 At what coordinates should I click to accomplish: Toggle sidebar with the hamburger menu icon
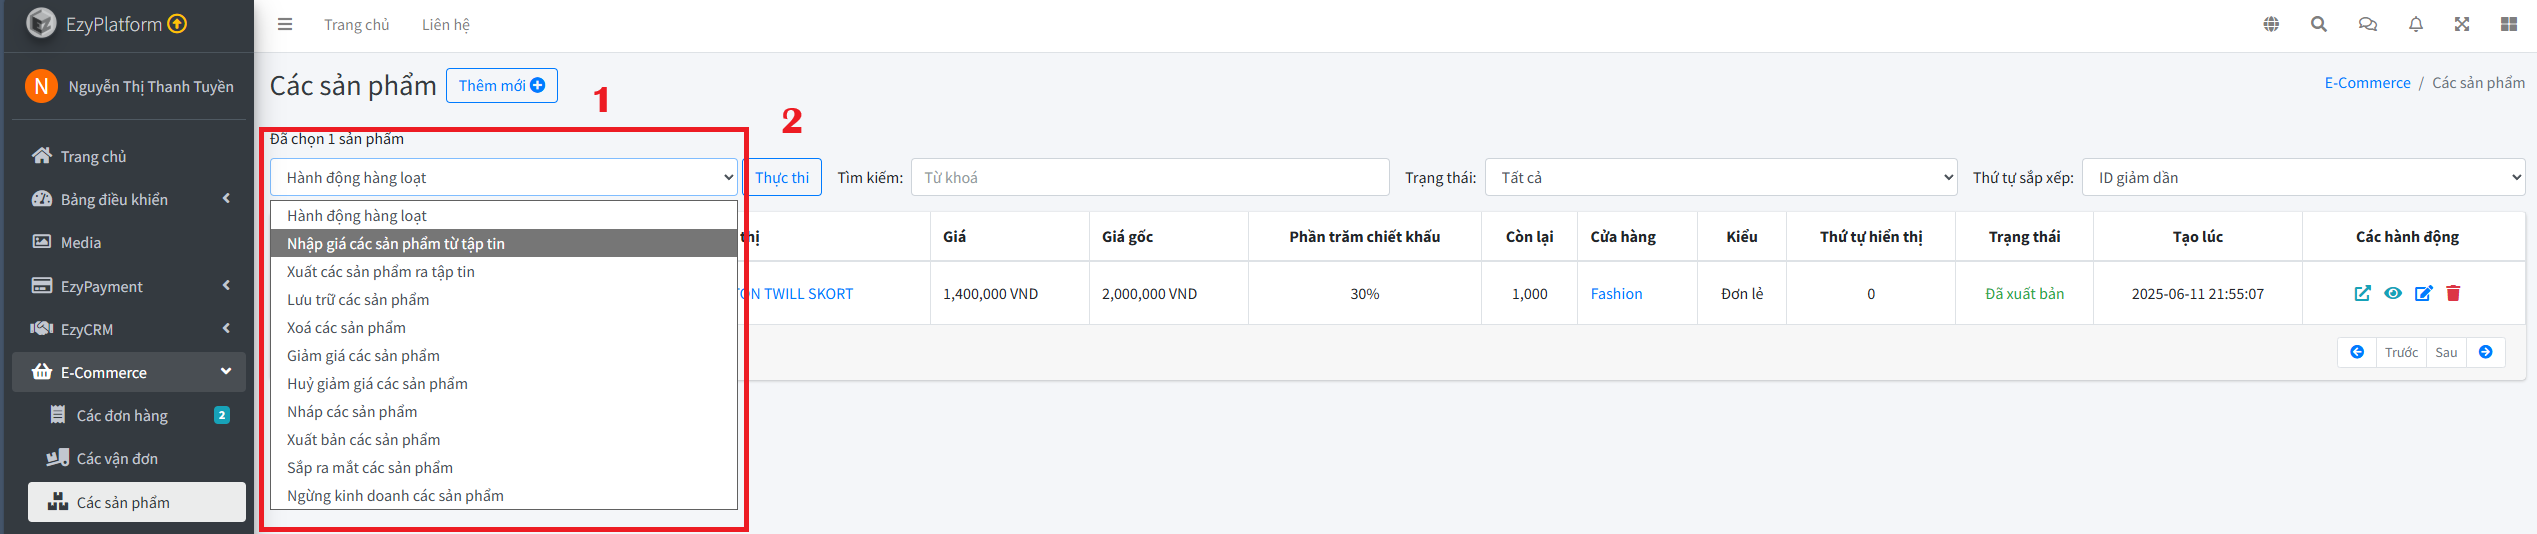[285, 25]
